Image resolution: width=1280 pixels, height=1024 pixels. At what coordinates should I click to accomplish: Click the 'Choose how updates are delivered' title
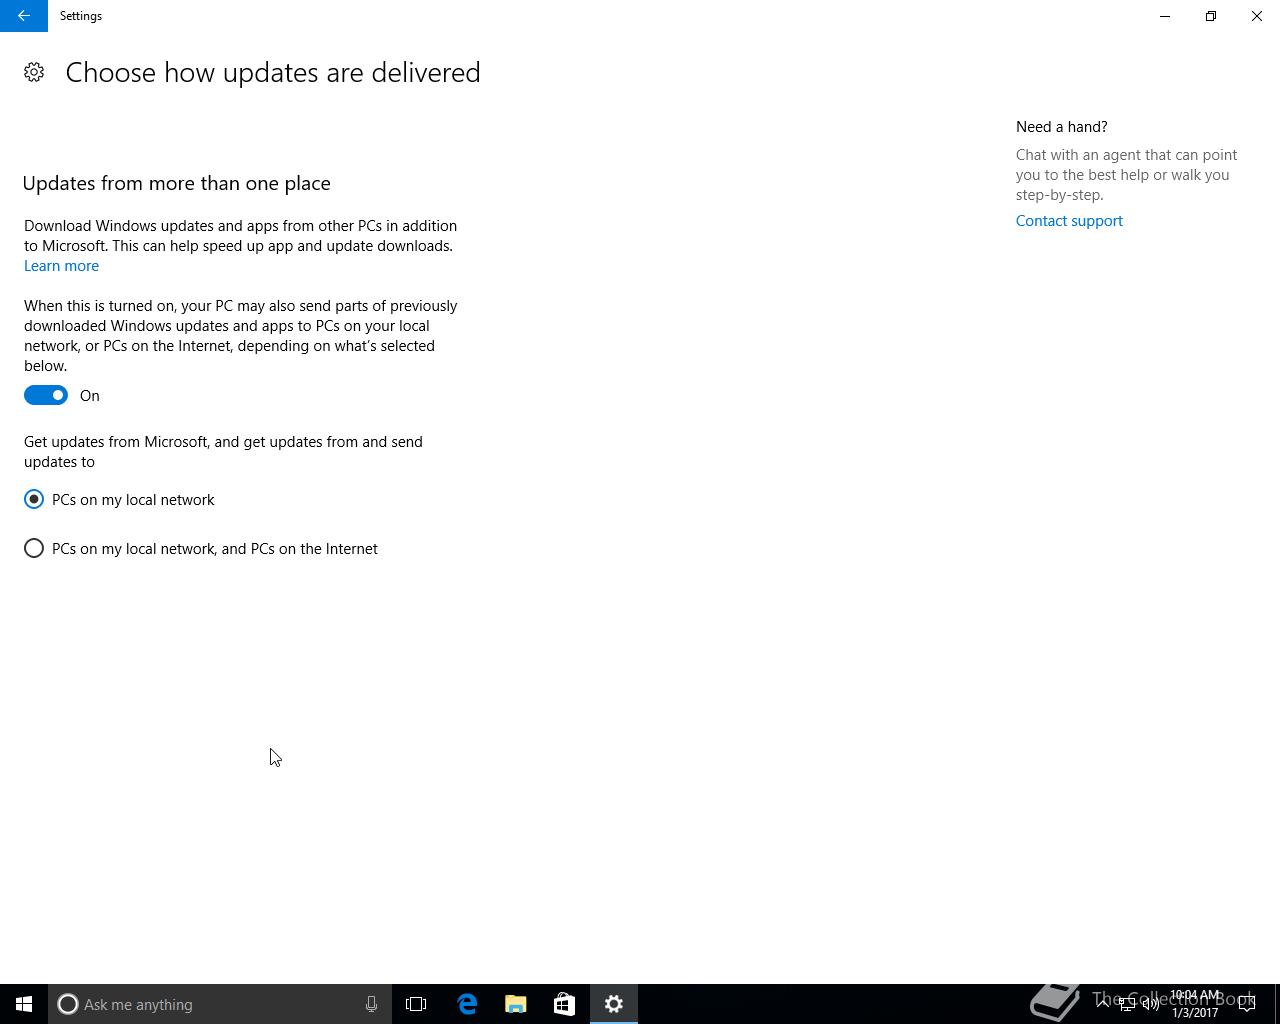(273, 72)
